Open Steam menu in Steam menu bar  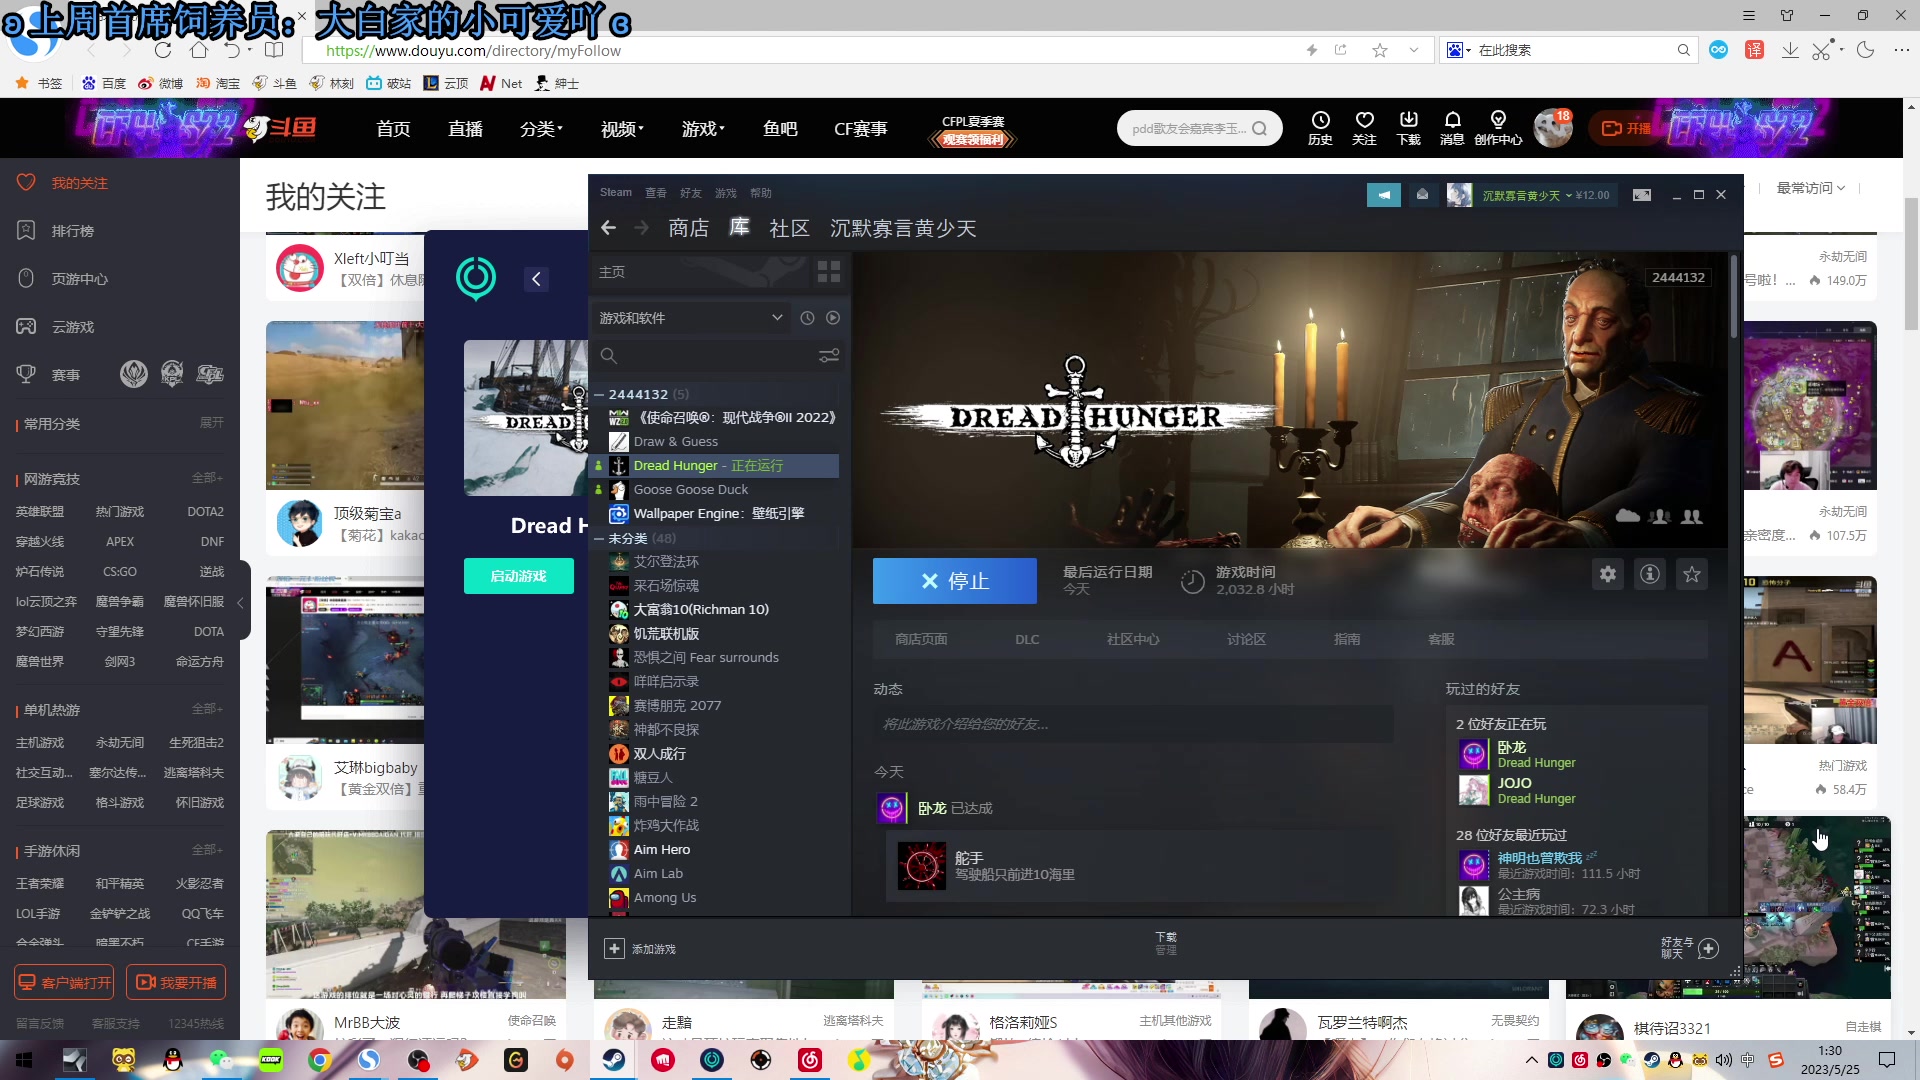click(615, 193)
